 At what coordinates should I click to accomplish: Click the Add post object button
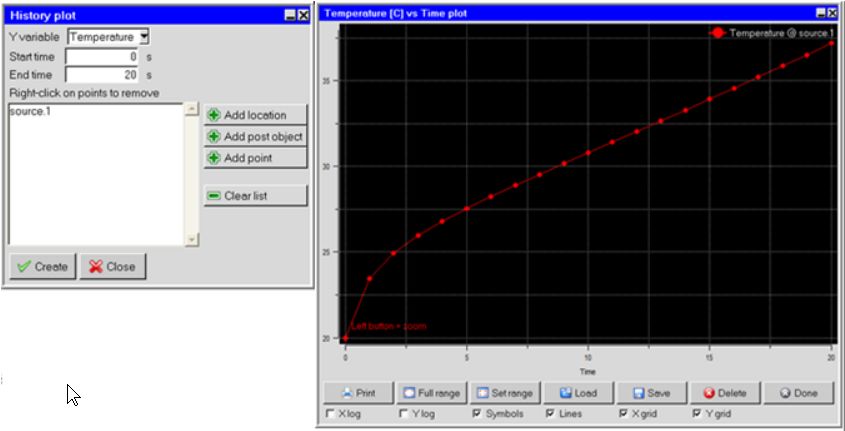tap(255, 137)
